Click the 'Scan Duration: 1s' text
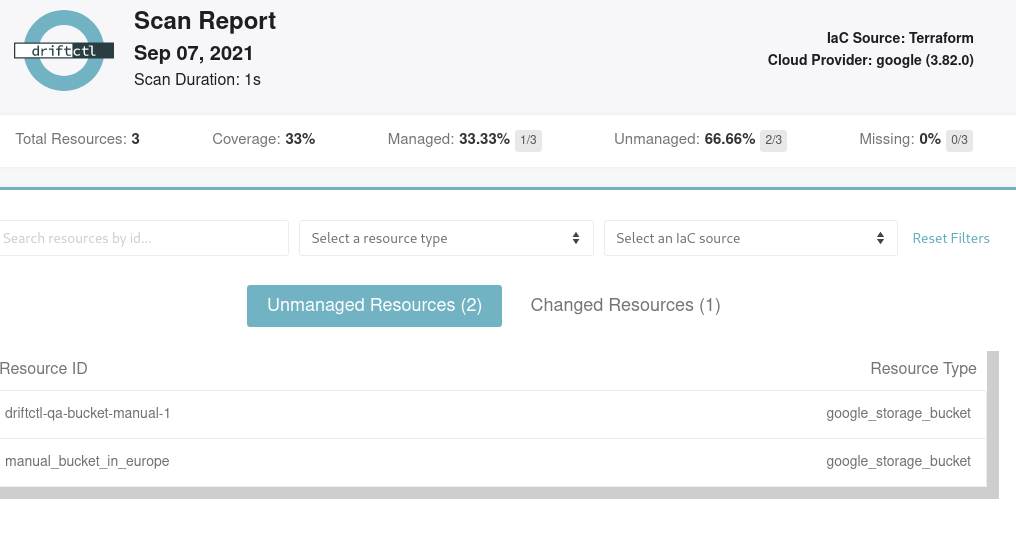Image resolution: width=1016 pixels, height=537 pixels. tap(197, 80)
